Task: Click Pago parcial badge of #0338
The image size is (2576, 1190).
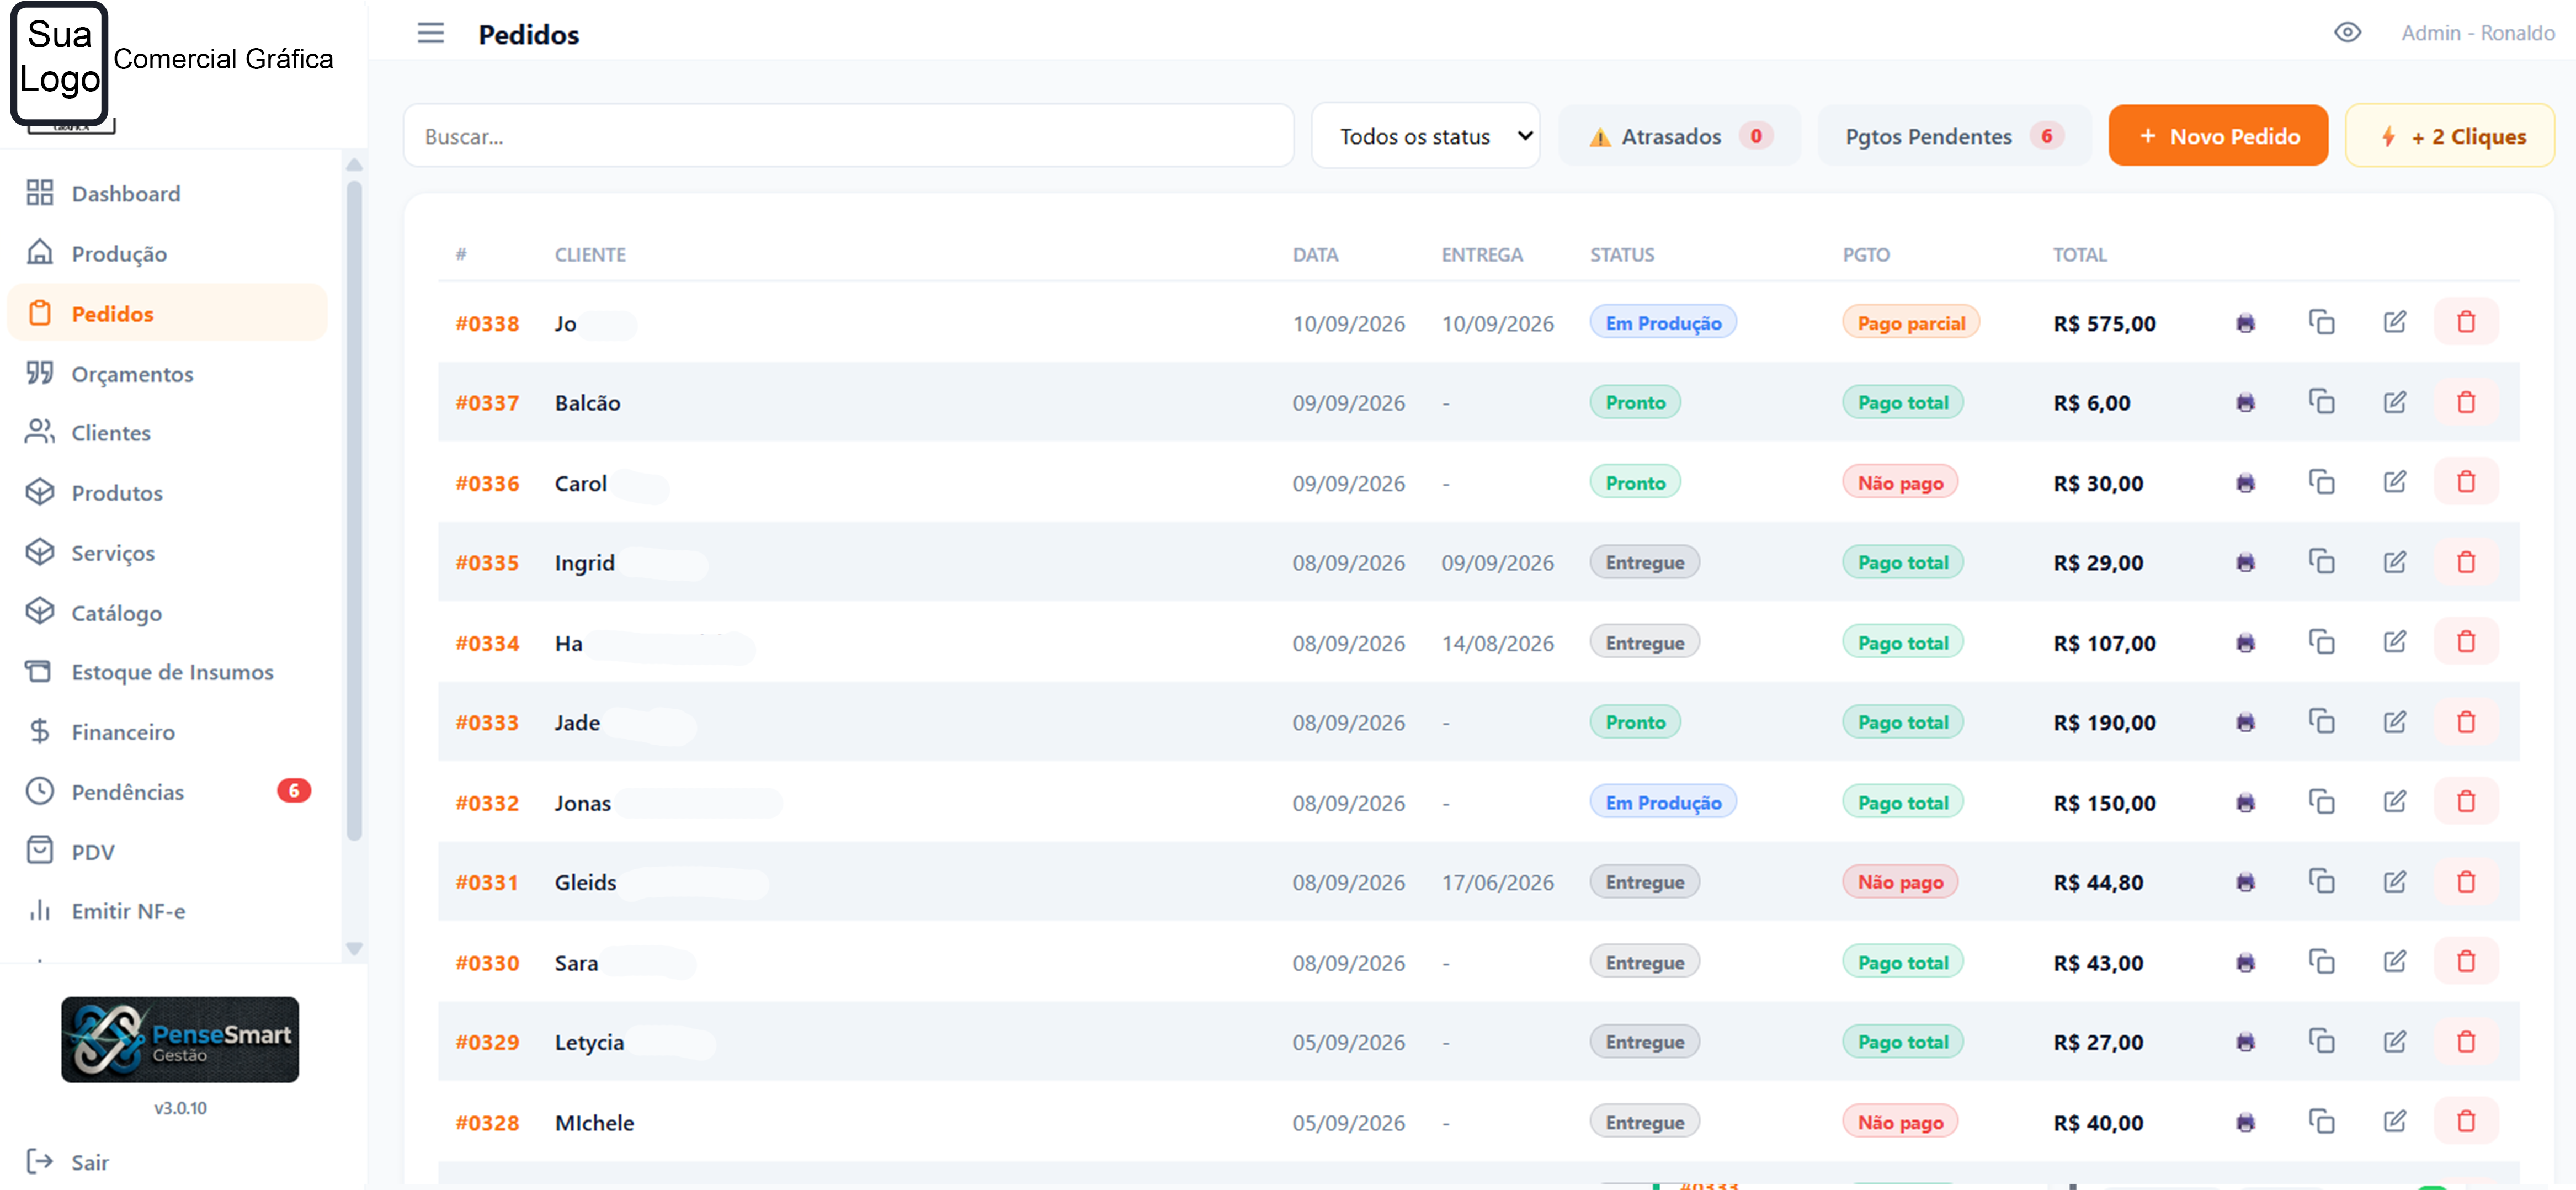Action: tap(1910, 323)
